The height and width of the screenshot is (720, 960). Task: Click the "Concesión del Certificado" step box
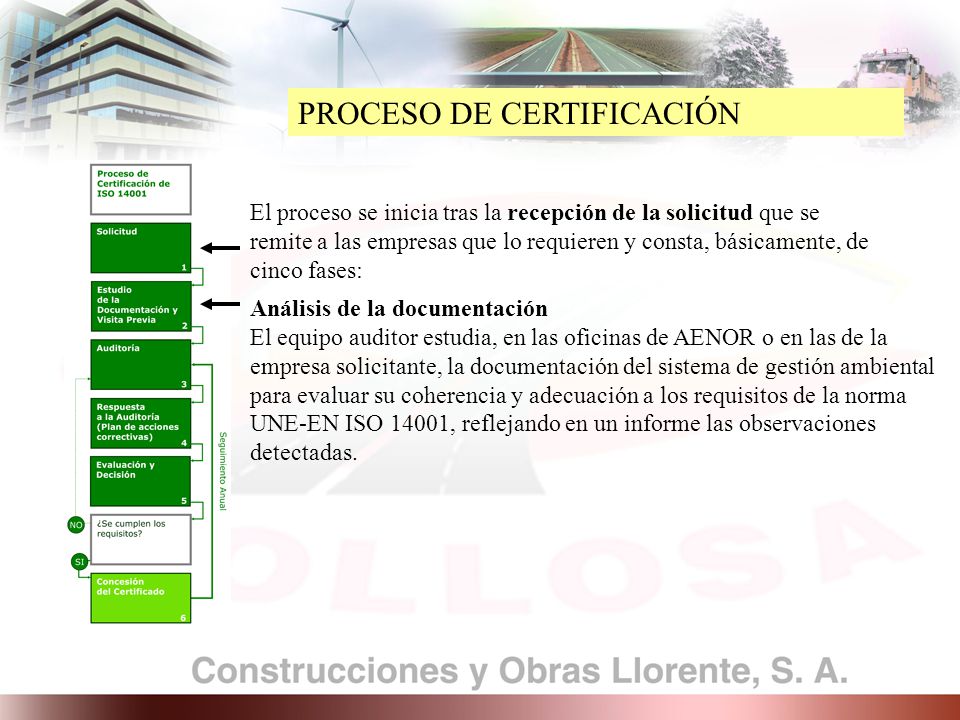pos(141,598)
